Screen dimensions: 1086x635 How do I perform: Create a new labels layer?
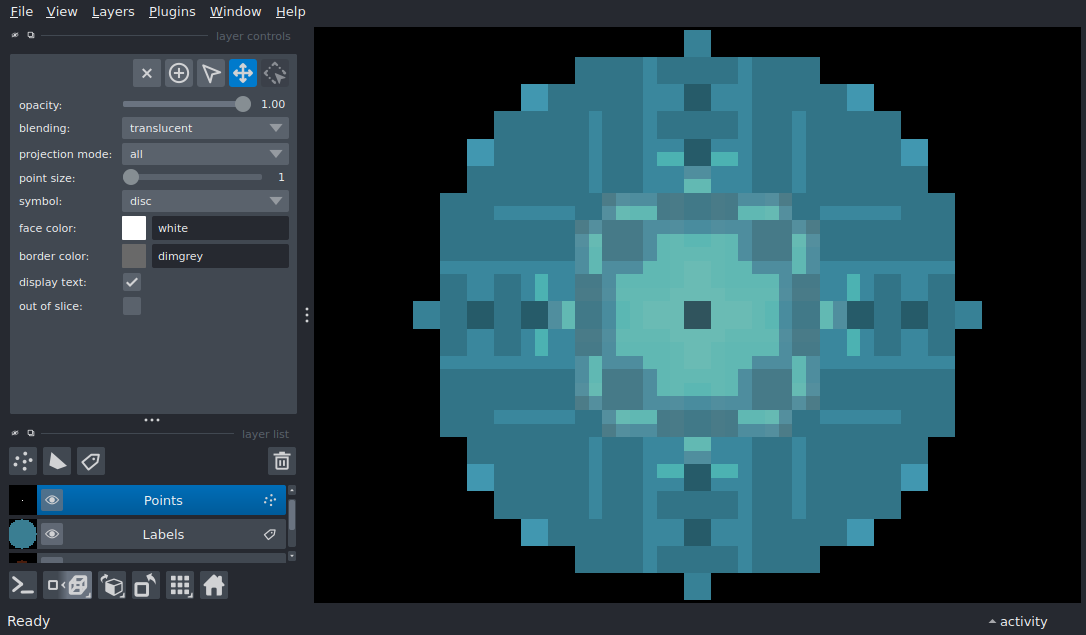91,461
